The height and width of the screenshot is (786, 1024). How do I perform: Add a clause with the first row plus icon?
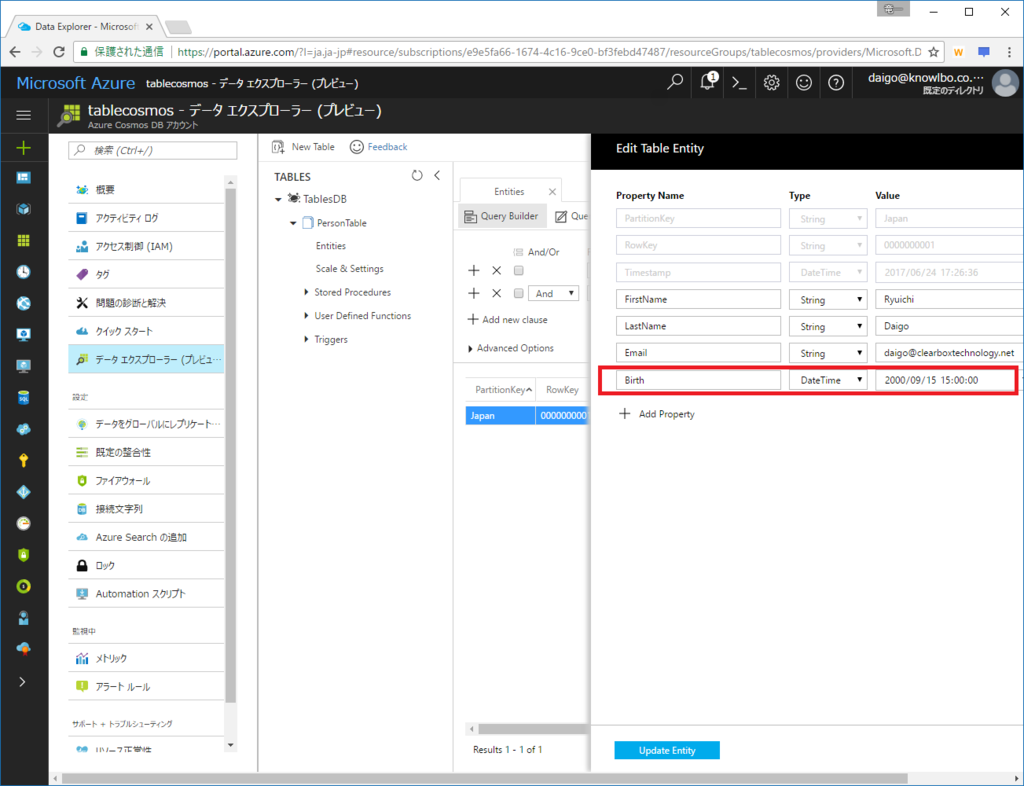(x=474, y=270)
